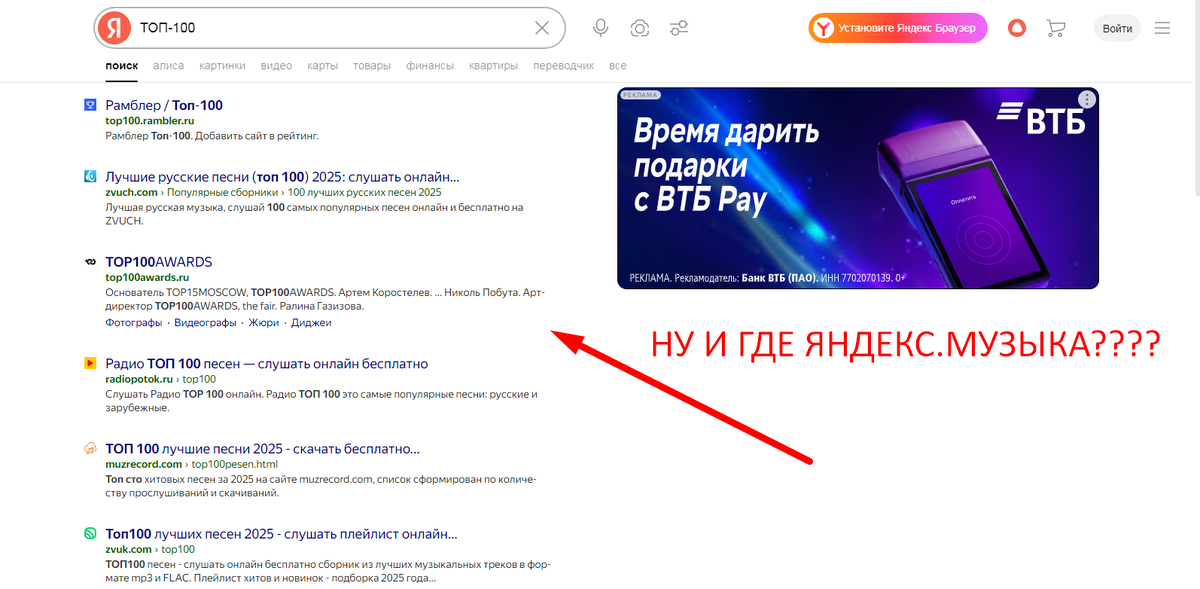Click the radiopotok.ru play-style favicon
The image size is (1200, 589).
pos(92,364)
